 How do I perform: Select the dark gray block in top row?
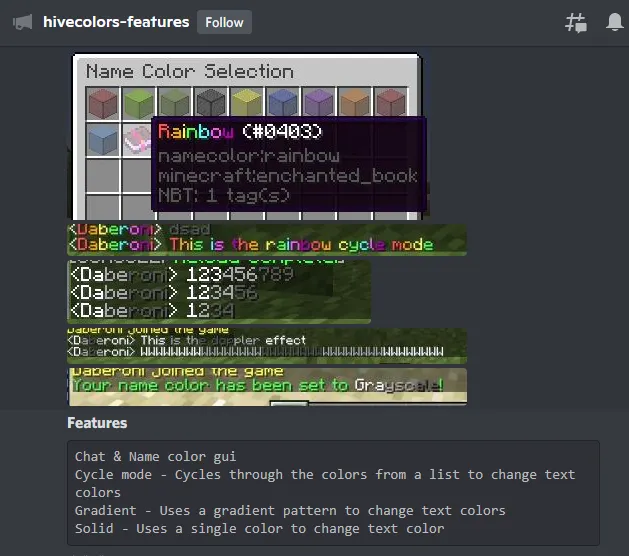pos(210,103)
